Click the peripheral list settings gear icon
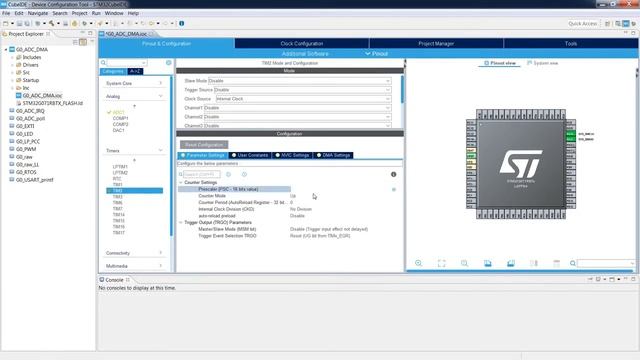The height and width of the screenshot is (360, 640). (169, 63)
